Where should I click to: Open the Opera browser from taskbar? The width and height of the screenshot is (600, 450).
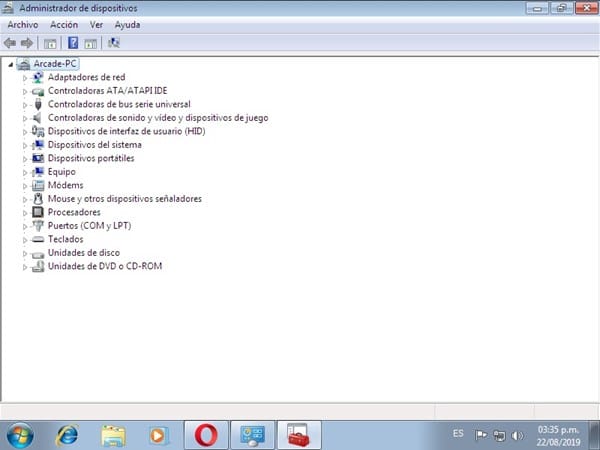(206, 435)
